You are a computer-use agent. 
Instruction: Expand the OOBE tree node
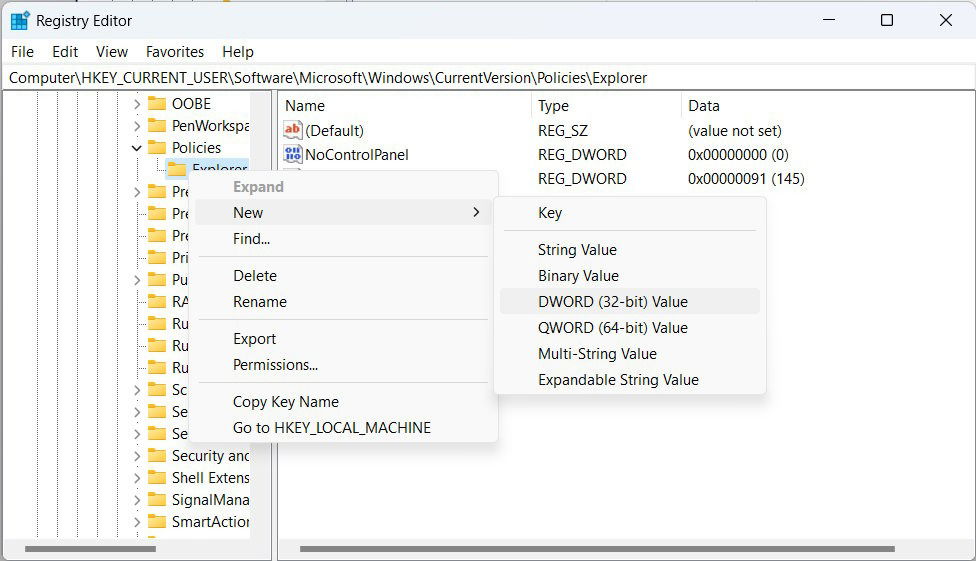tap(137, 104)
